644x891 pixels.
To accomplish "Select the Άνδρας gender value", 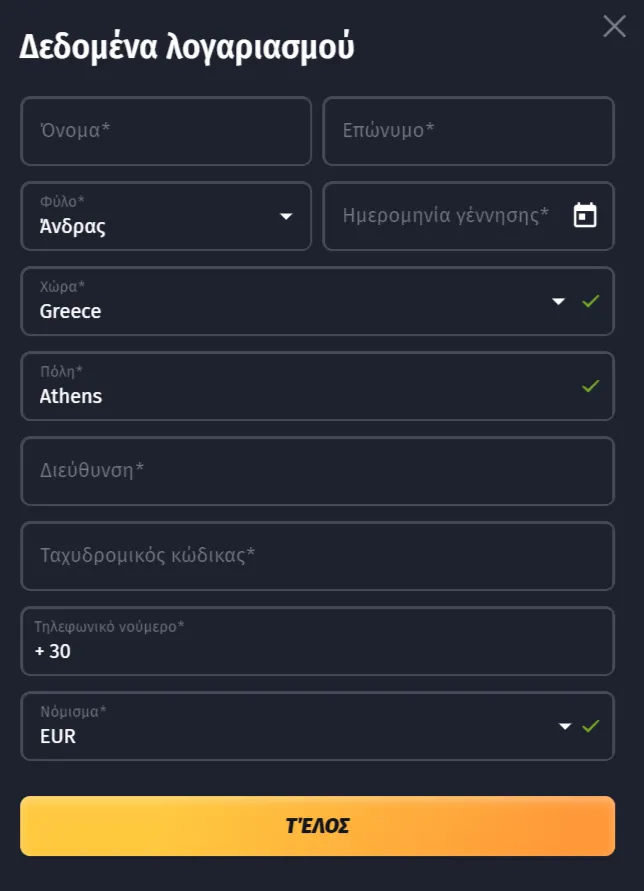I will pos(73,226).
